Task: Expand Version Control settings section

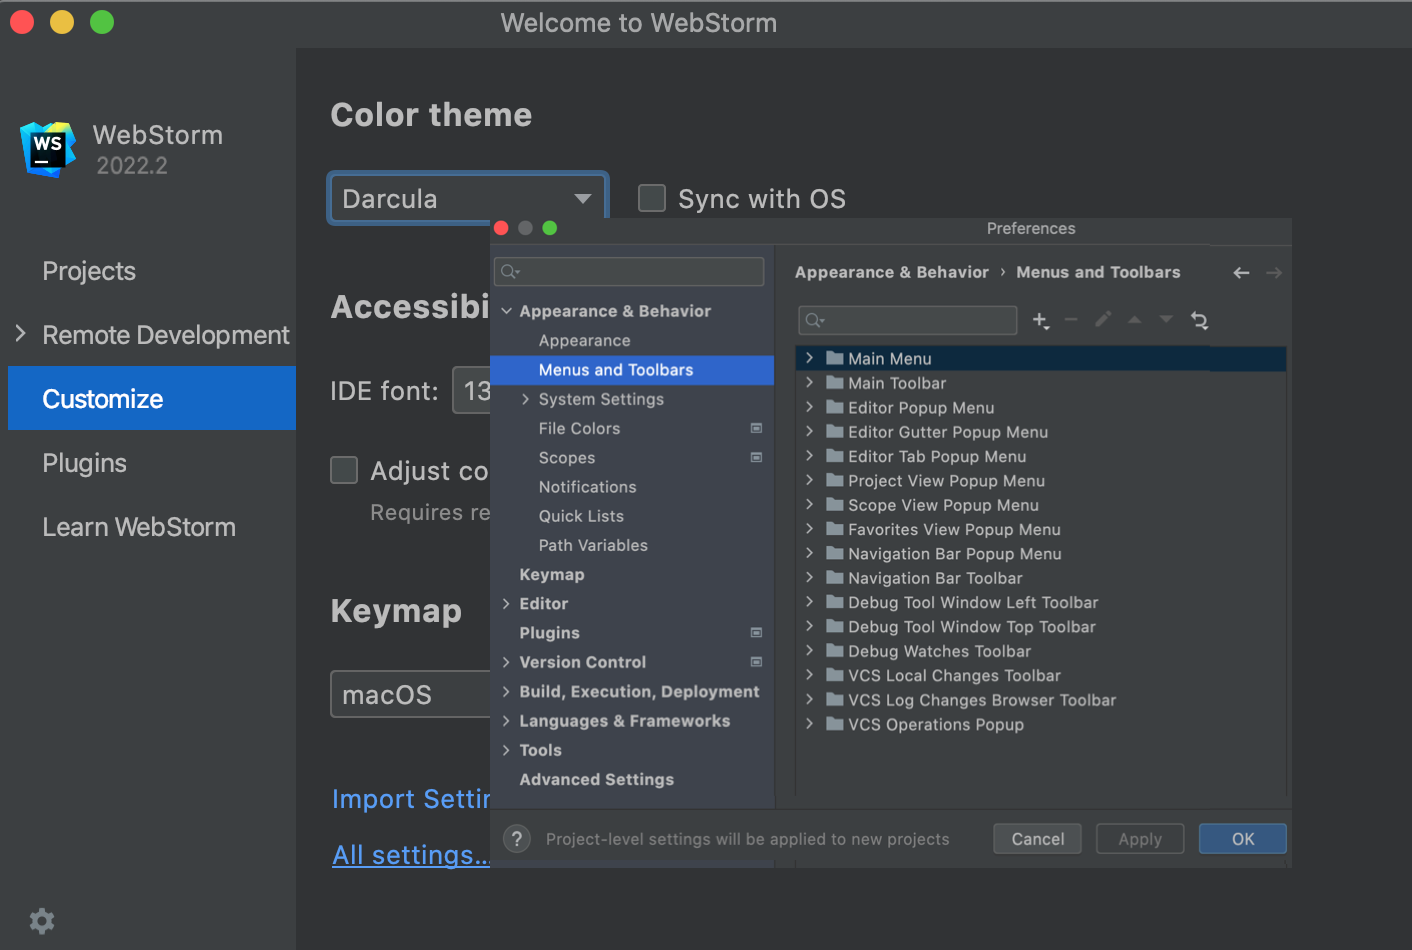Action: click(x=507, y=662)
